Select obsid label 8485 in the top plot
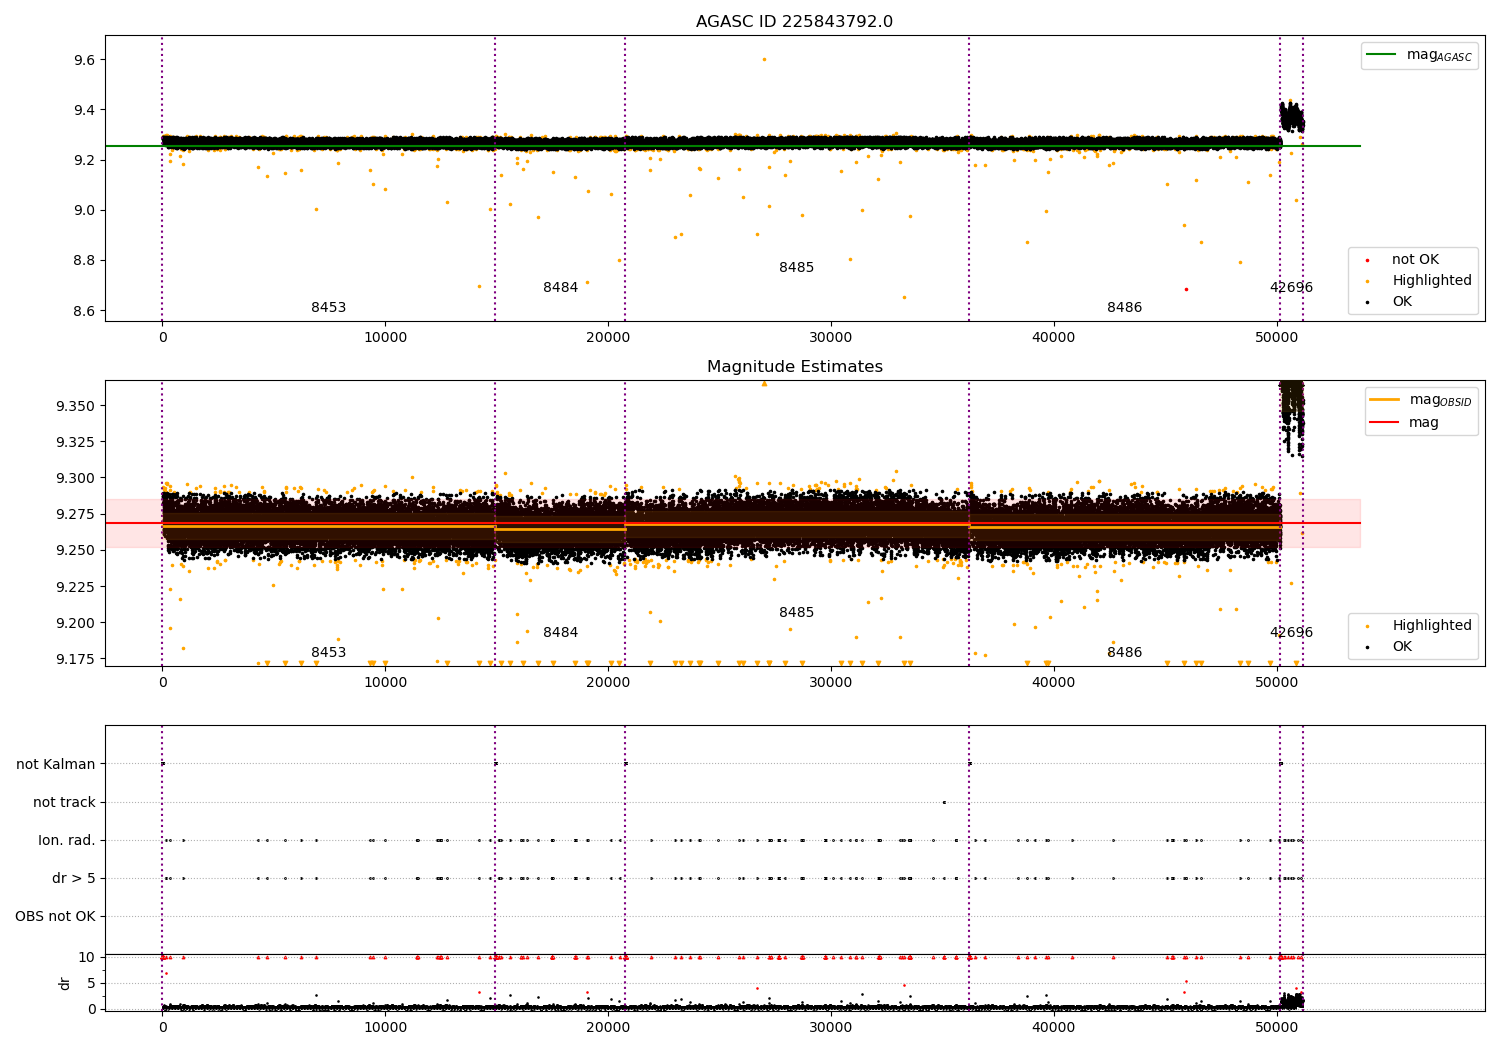Viewport: 1500px width, 1050px height. pyautogui.click(x=796, y=268)
